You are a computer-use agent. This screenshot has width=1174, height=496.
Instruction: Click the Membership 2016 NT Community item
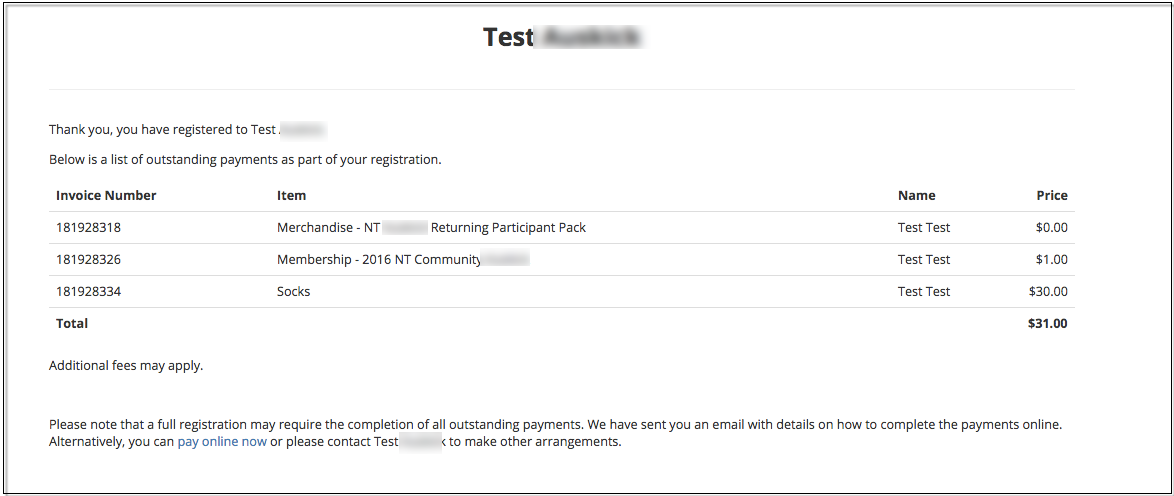[x=404, y=260]
